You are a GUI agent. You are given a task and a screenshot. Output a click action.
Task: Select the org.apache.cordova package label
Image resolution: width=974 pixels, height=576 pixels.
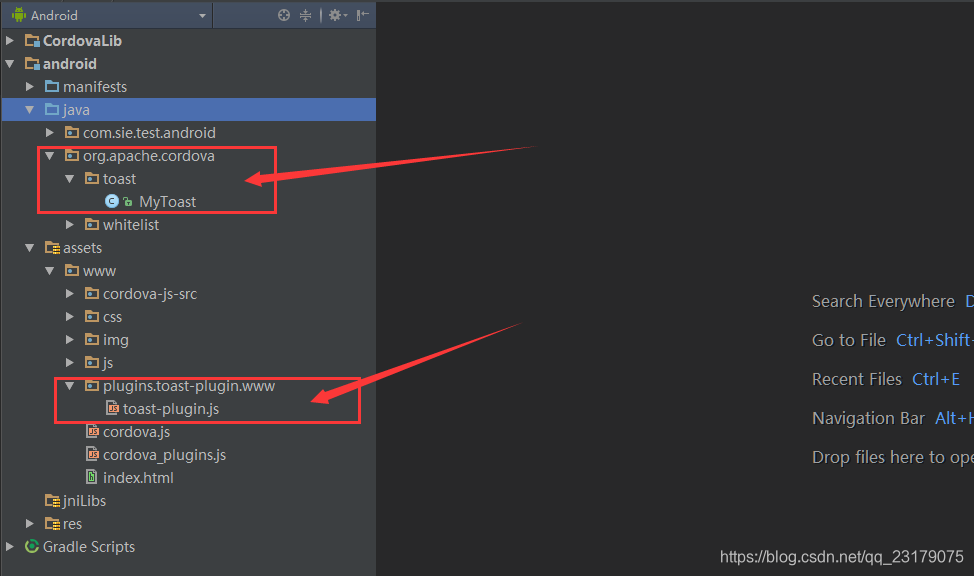[148, 156]
